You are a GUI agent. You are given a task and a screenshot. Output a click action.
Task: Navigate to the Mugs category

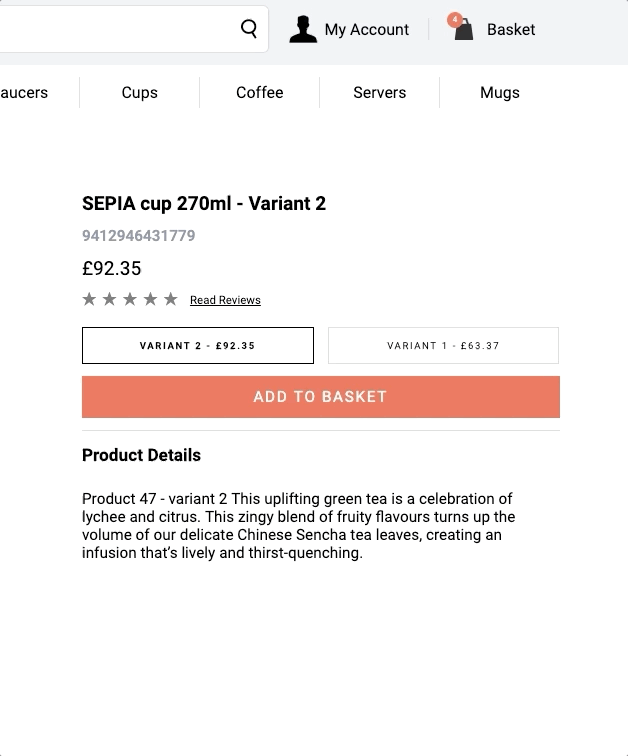pos(499,92)
